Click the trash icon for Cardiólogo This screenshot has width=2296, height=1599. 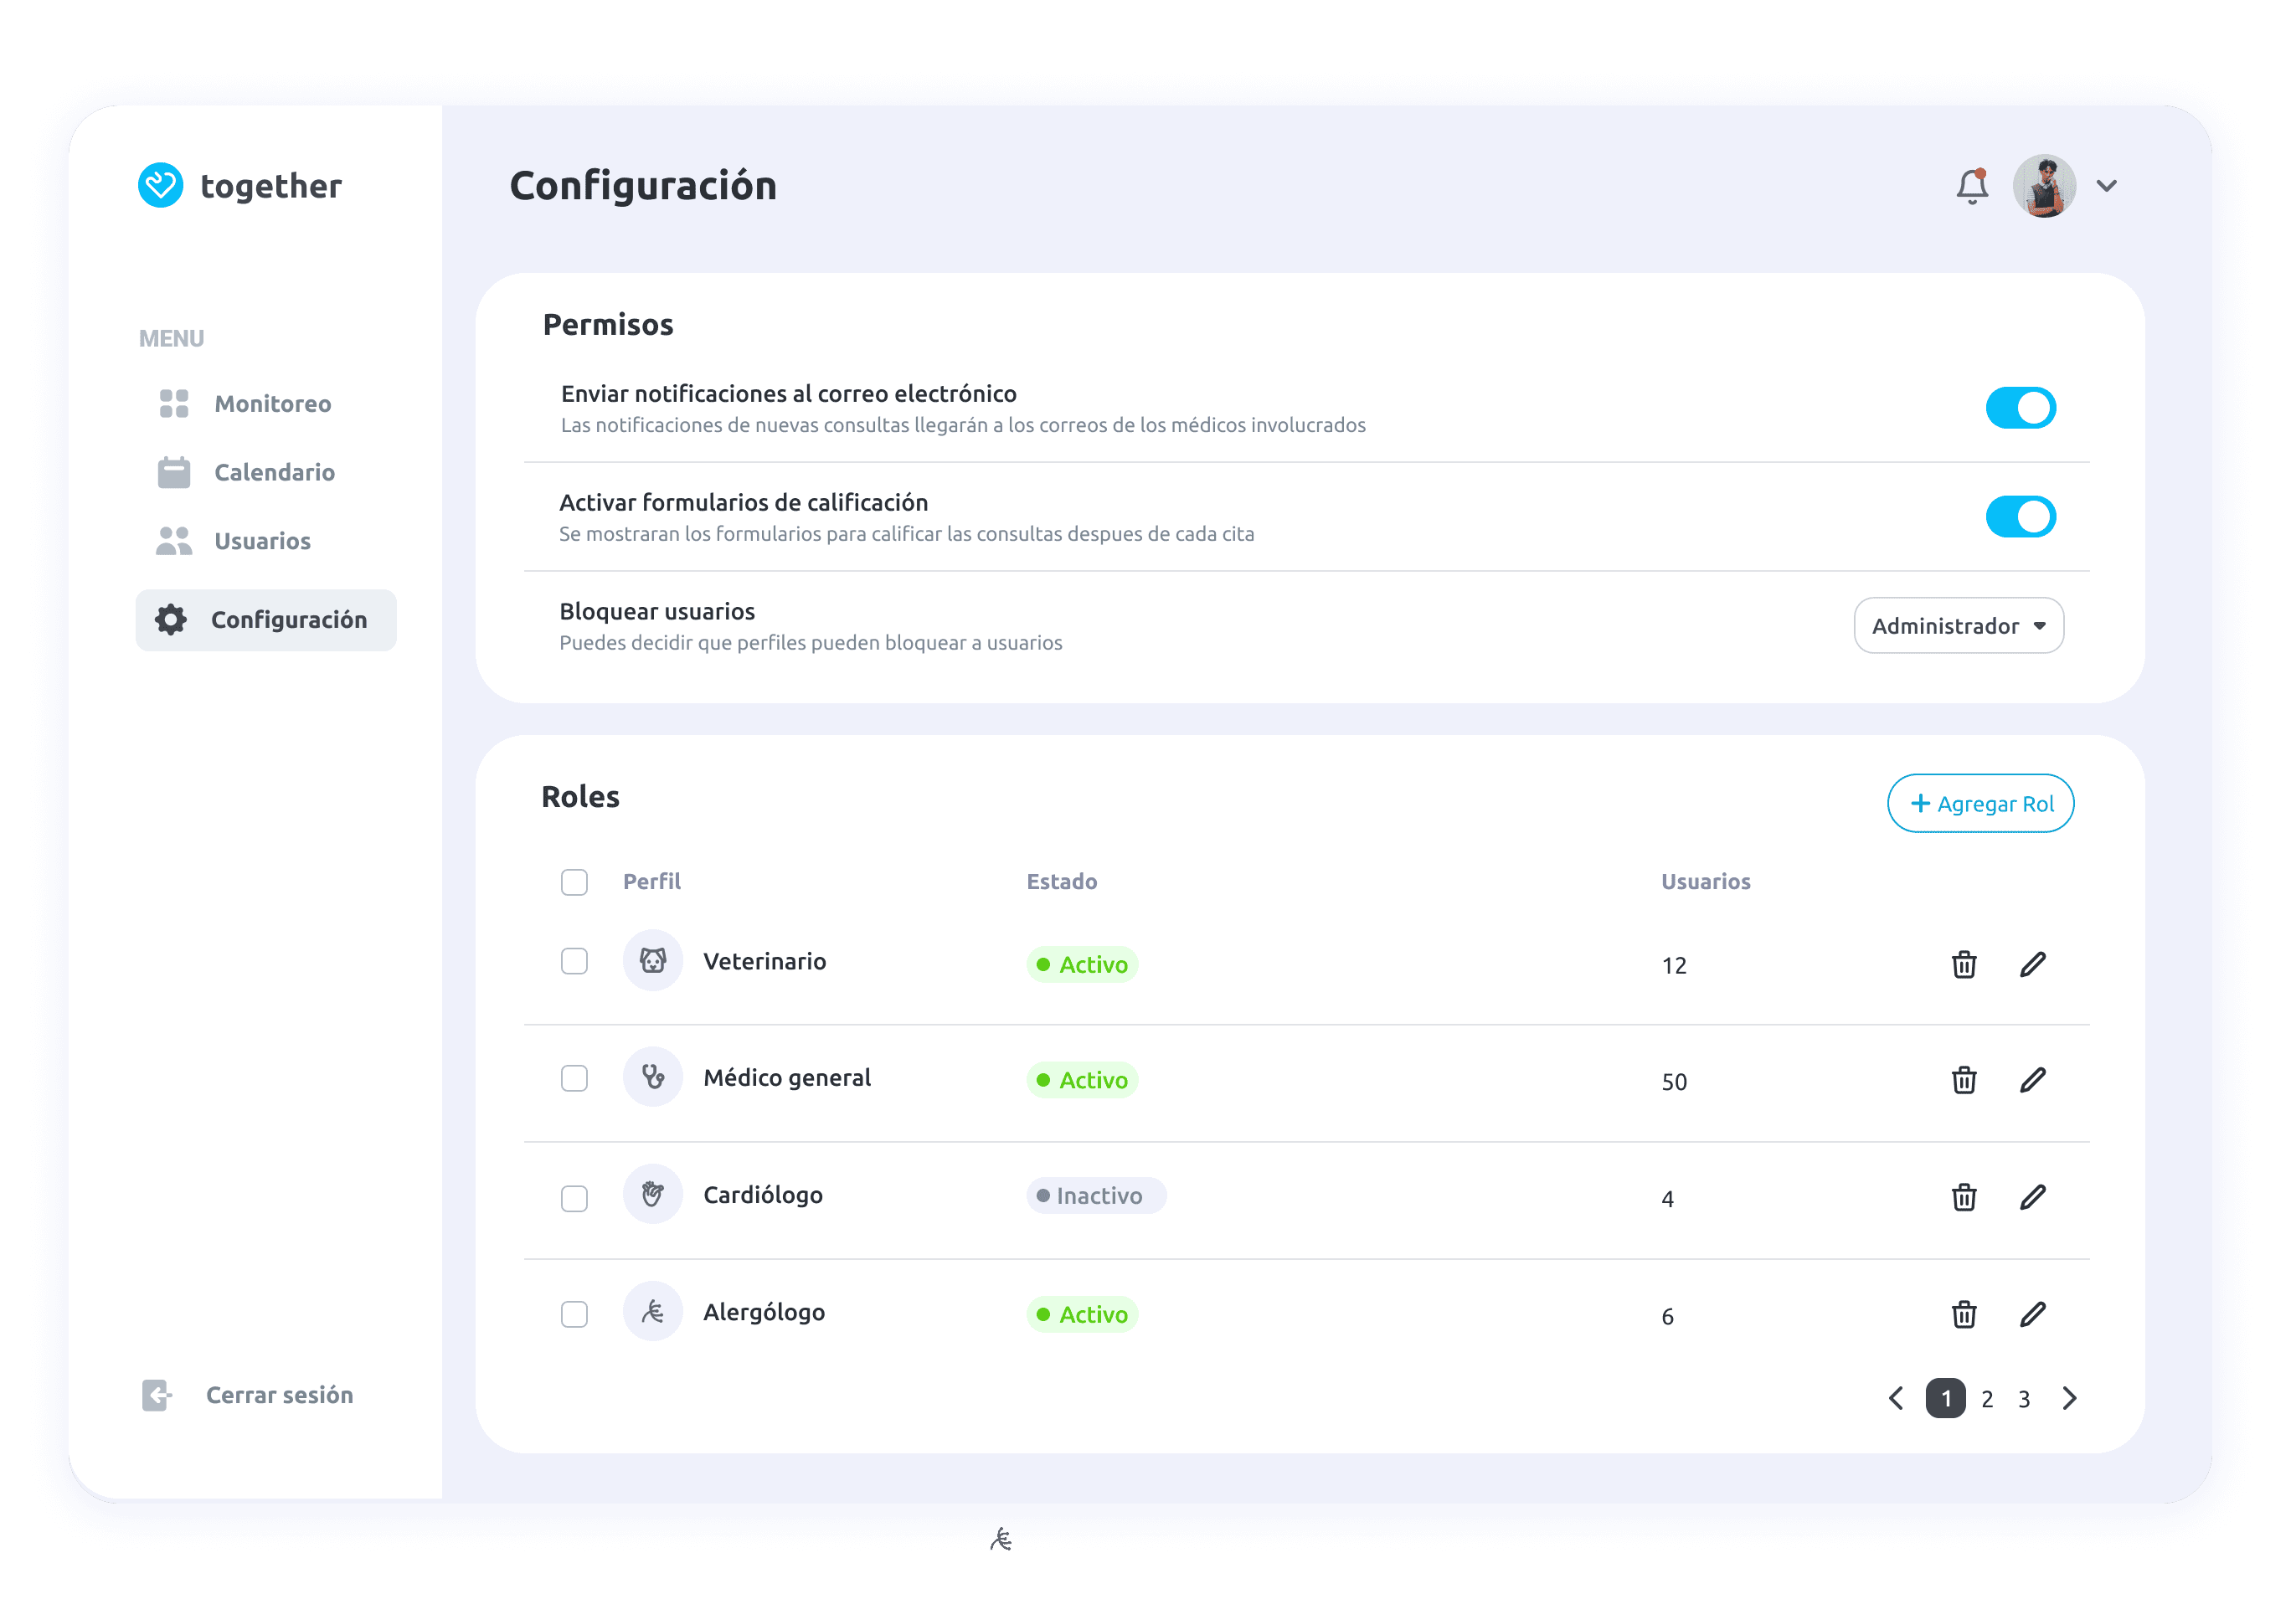(x=1963, y=1197)
